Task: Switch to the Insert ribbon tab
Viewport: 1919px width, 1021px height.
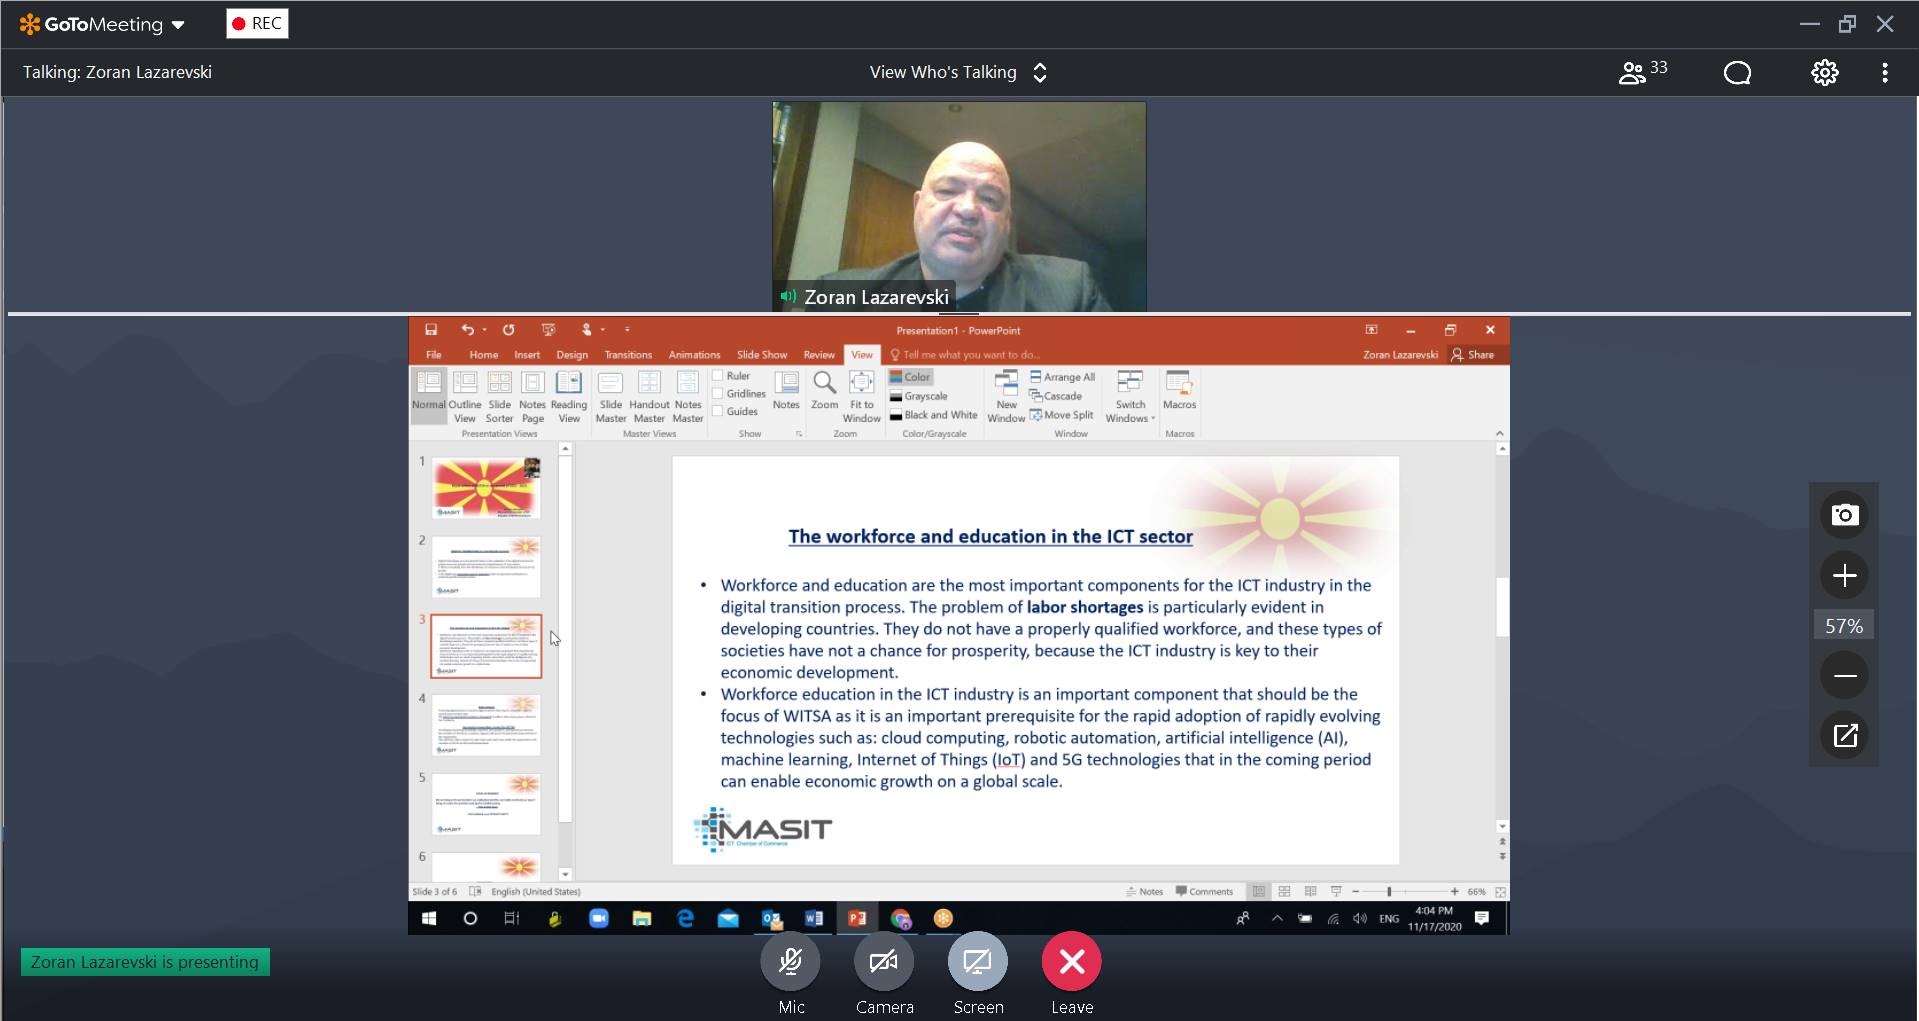Action: (527, 355)
